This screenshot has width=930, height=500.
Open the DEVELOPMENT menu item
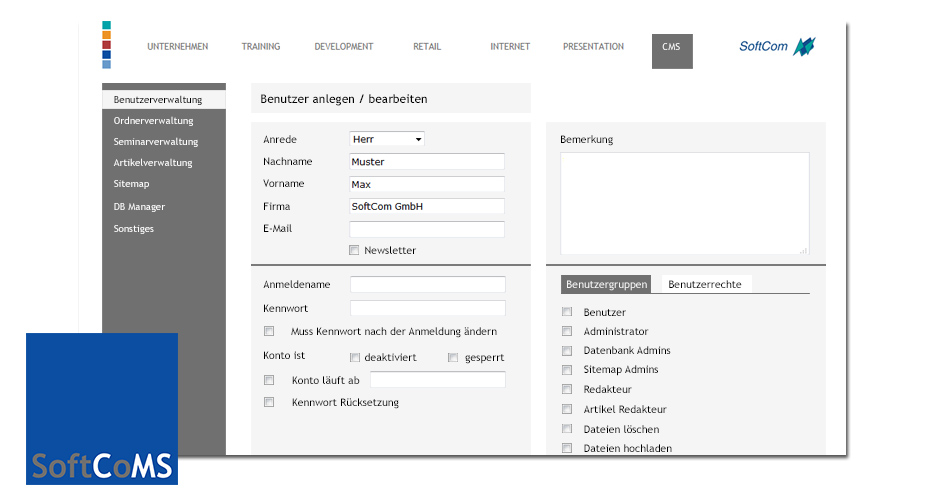point(344,46)
